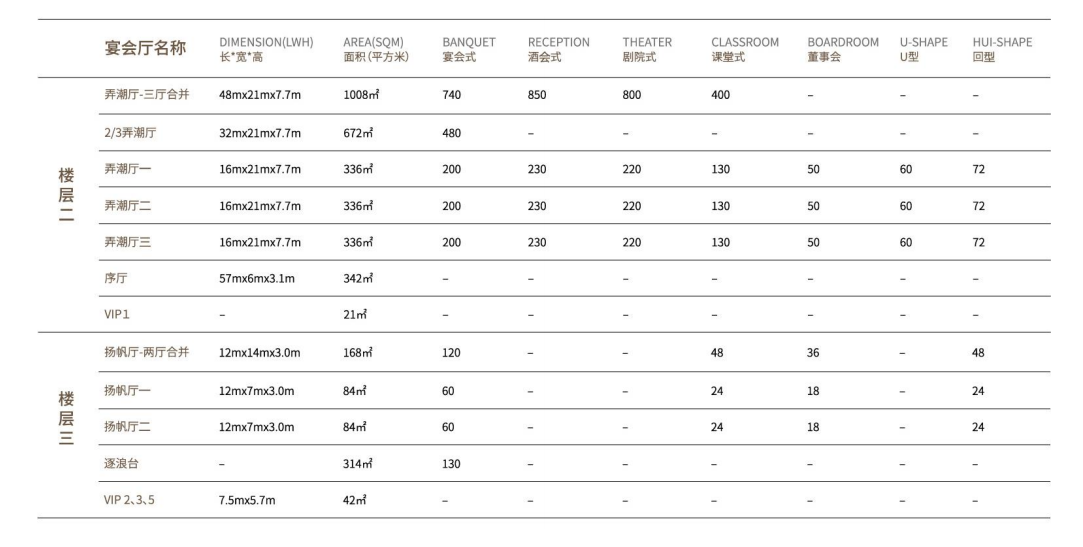Select the 弄潮厅-三厅合并 row name
Viewport: 1083px width, 547px height.
pyautogui.click(x=146, y=95)
